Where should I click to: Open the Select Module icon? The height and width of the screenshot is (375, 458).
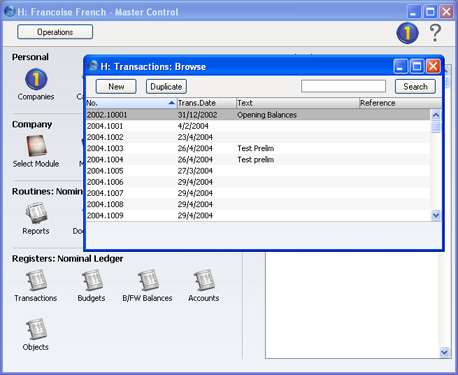coord(36,146)
